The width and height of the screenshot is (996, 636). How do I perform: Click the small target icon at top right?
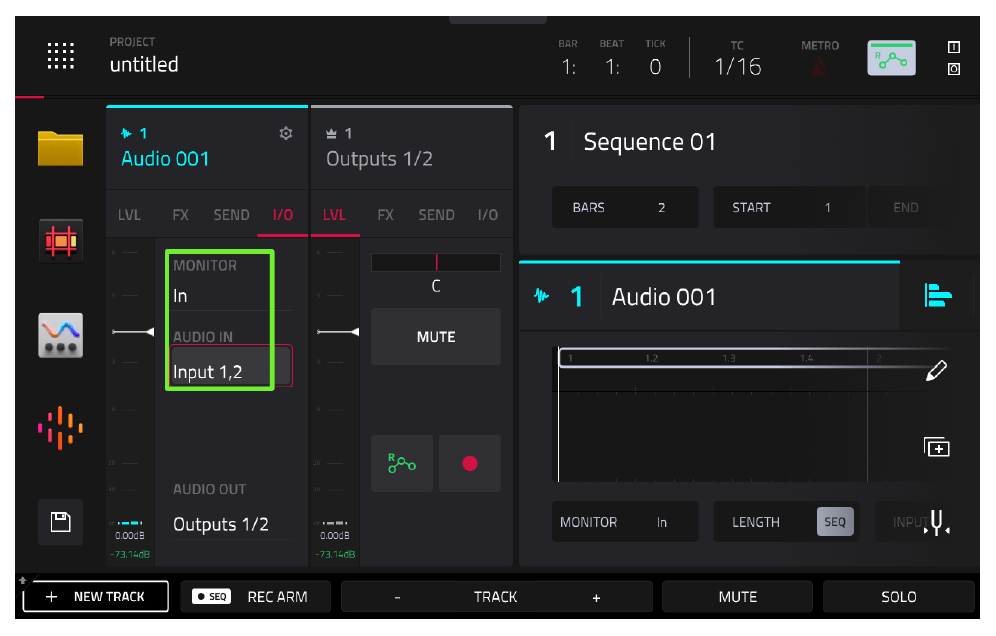coord(953,69)
